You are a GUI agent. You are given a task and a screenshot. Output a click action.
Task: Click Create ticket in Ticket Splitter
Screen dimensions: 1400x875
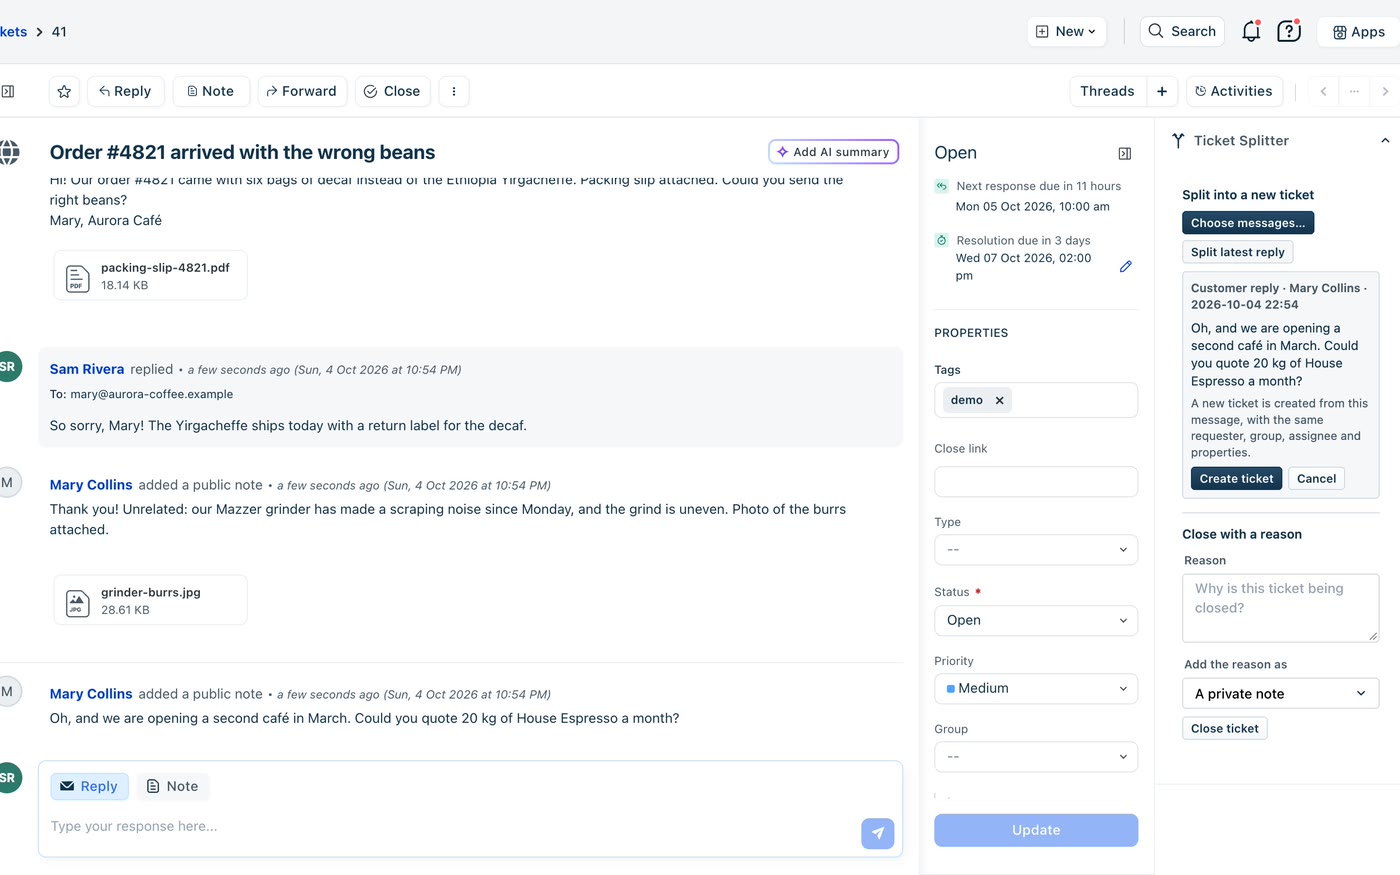coord(1236,479)
